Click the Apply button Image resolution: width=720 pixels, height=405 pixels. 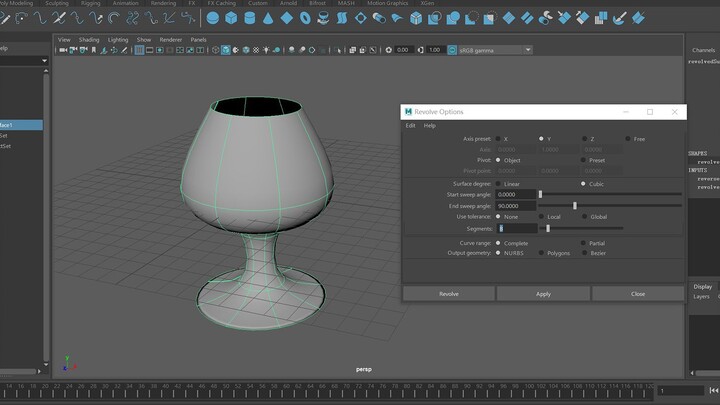pyautogui.click(x=543, y=294)
